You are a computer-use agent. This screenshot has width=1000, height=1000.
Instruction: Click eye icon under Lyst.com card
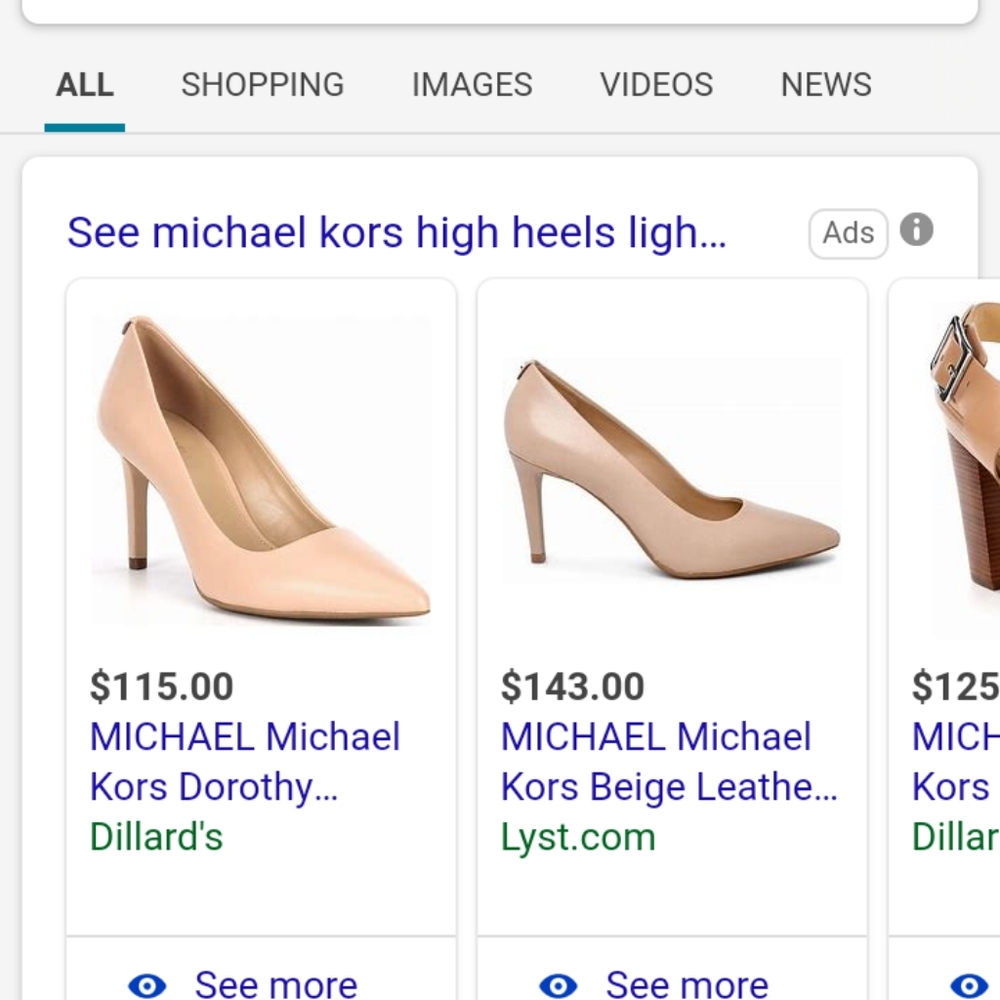click(558, 986)
